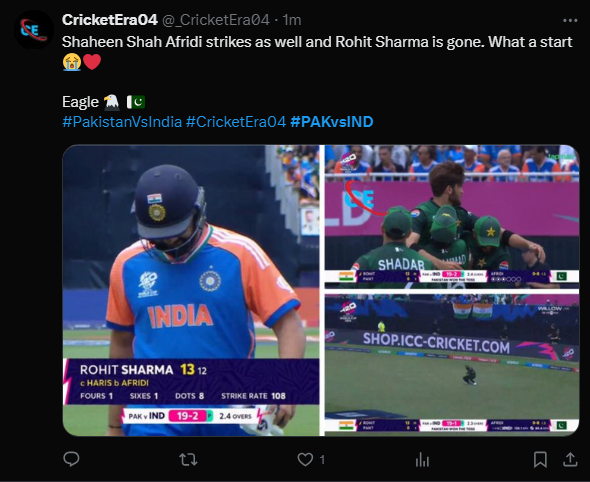Bookmark this tweet
The width and height of the screenshot is (590, 482).
coord(540,459)
